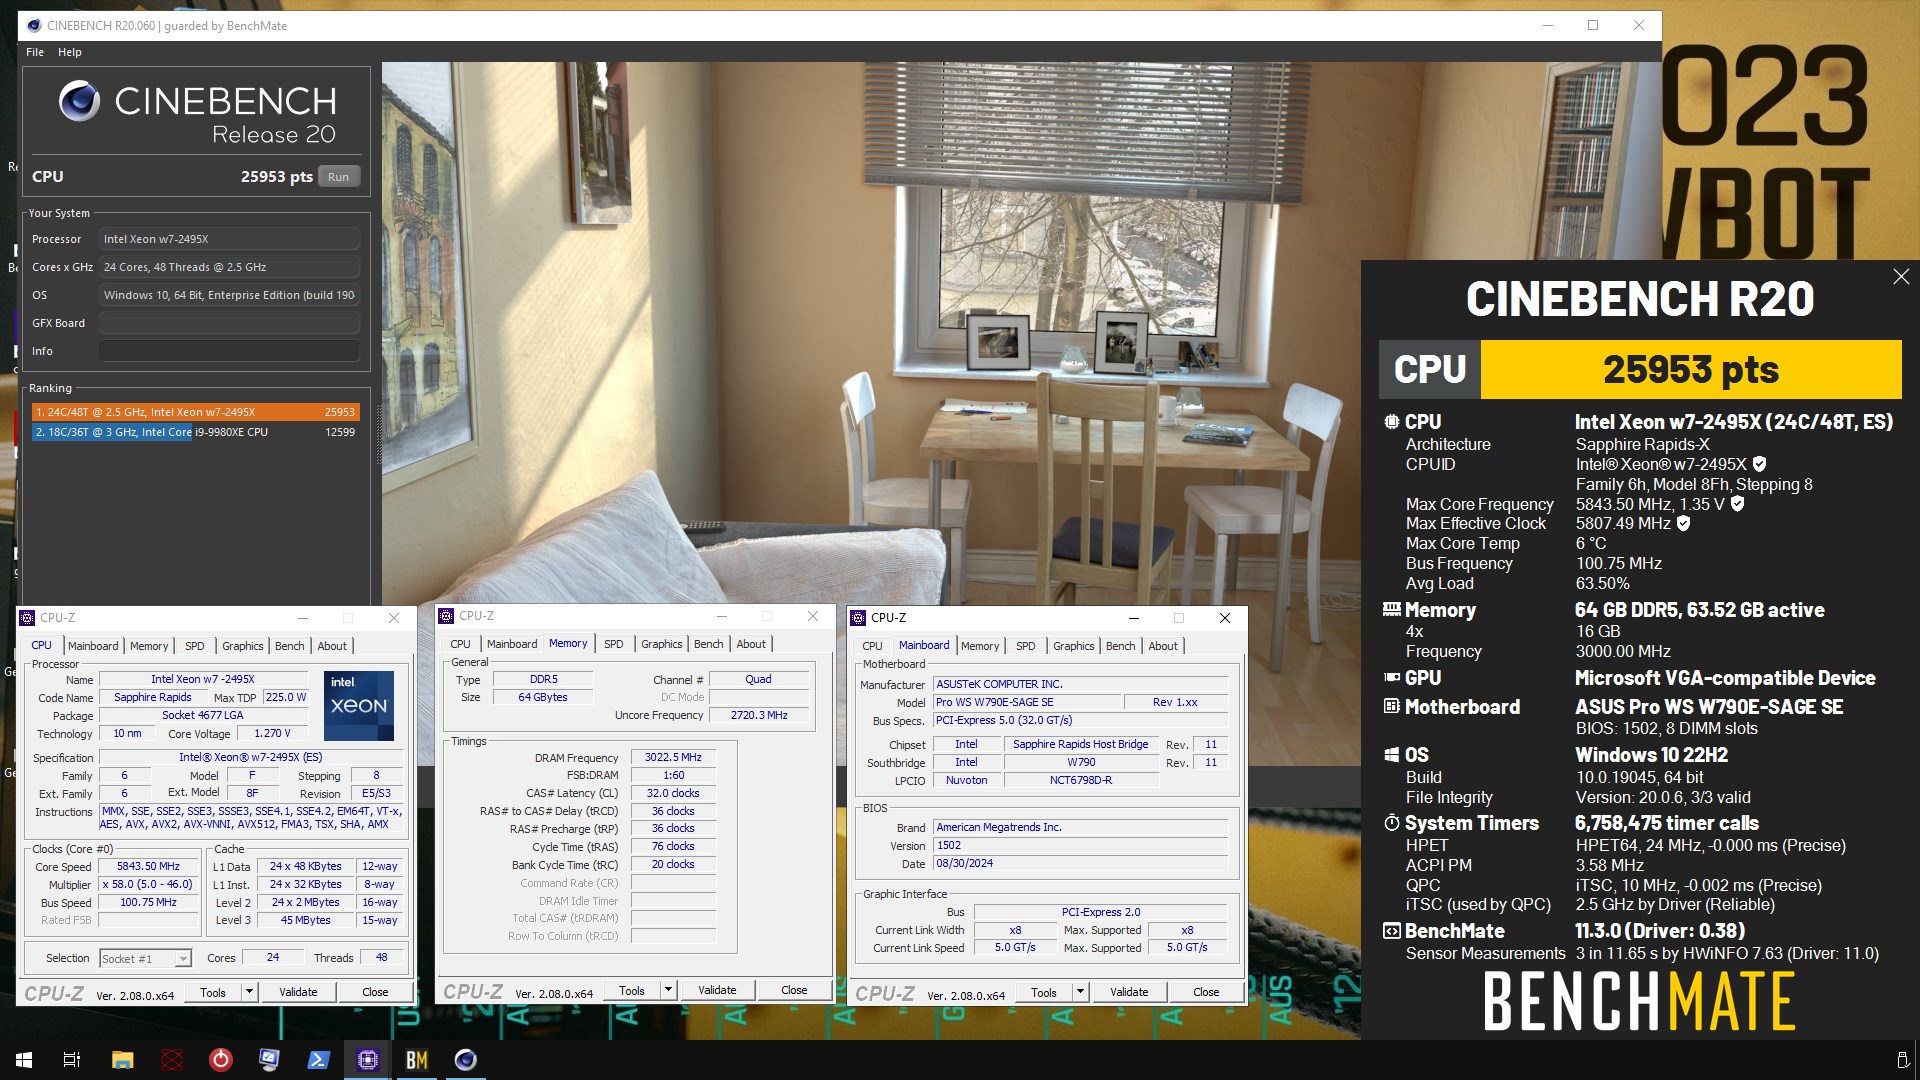This screenshot has height=1080, width=1920.
Task: Click Tools button in the CPU-Z CPU window
Action: [x=213, y=992]
